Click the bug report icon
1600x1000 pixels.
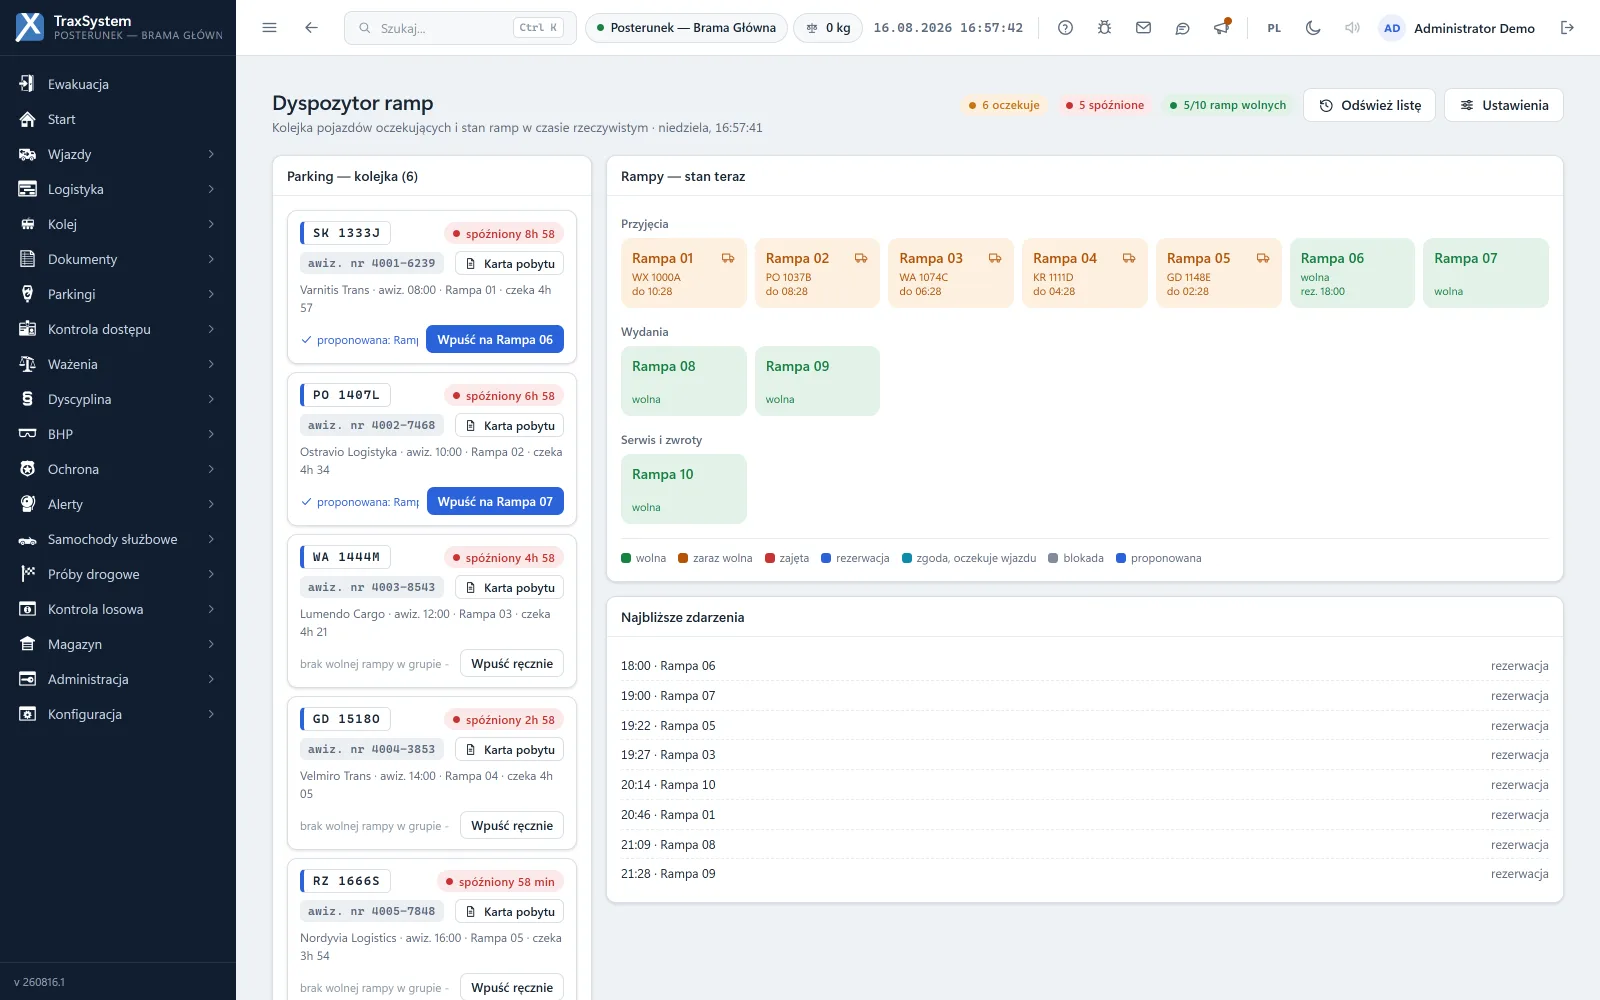[1104, 28]
